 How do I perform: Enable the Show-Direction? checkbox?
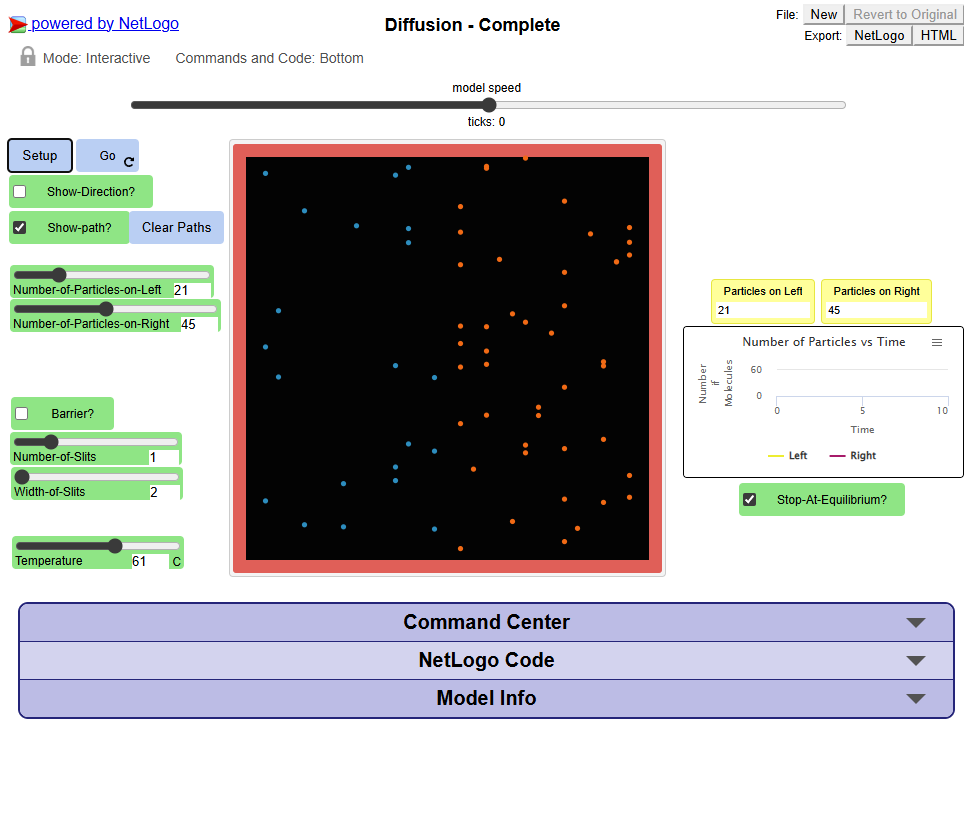point(19,191)
